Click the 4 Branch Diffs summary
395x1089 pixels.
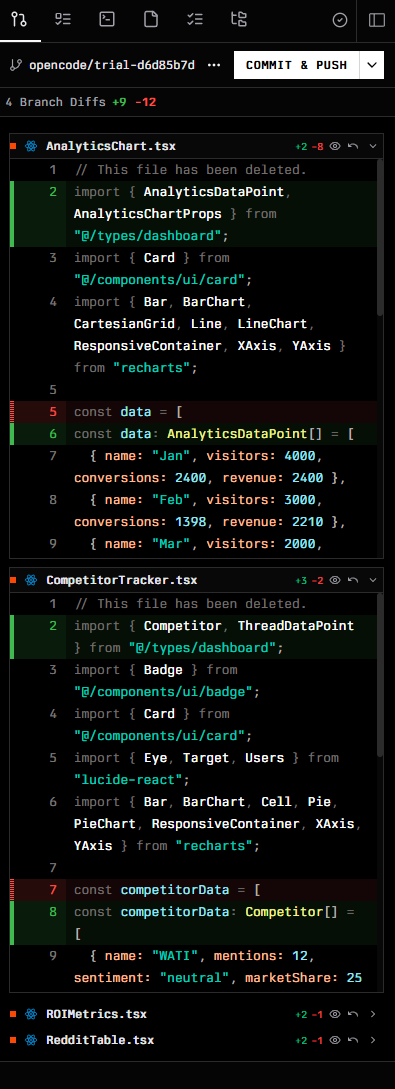[81, 102]
